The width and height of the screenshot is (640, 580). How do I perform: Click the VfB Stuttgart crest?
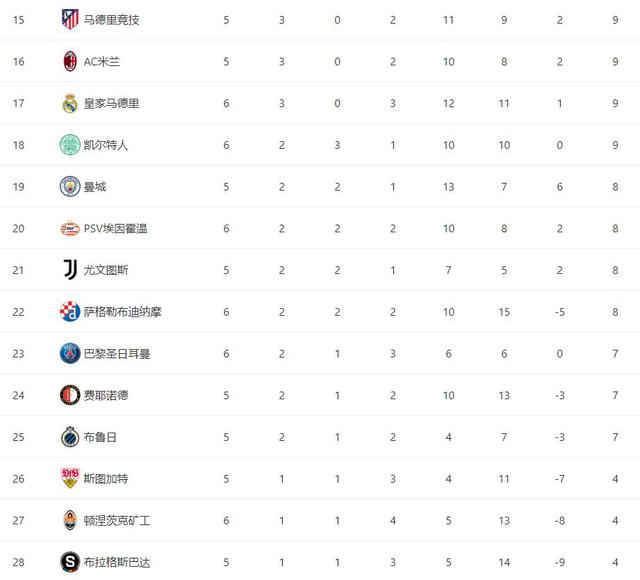tap(69, 479)
